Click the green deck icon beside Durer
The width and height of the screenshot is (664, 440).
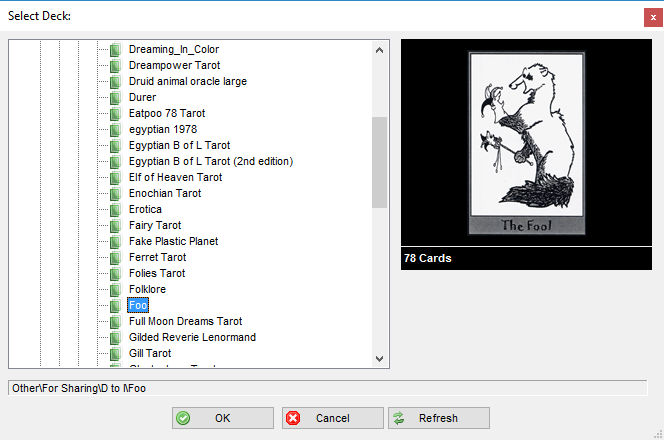[x=115, y=98]
